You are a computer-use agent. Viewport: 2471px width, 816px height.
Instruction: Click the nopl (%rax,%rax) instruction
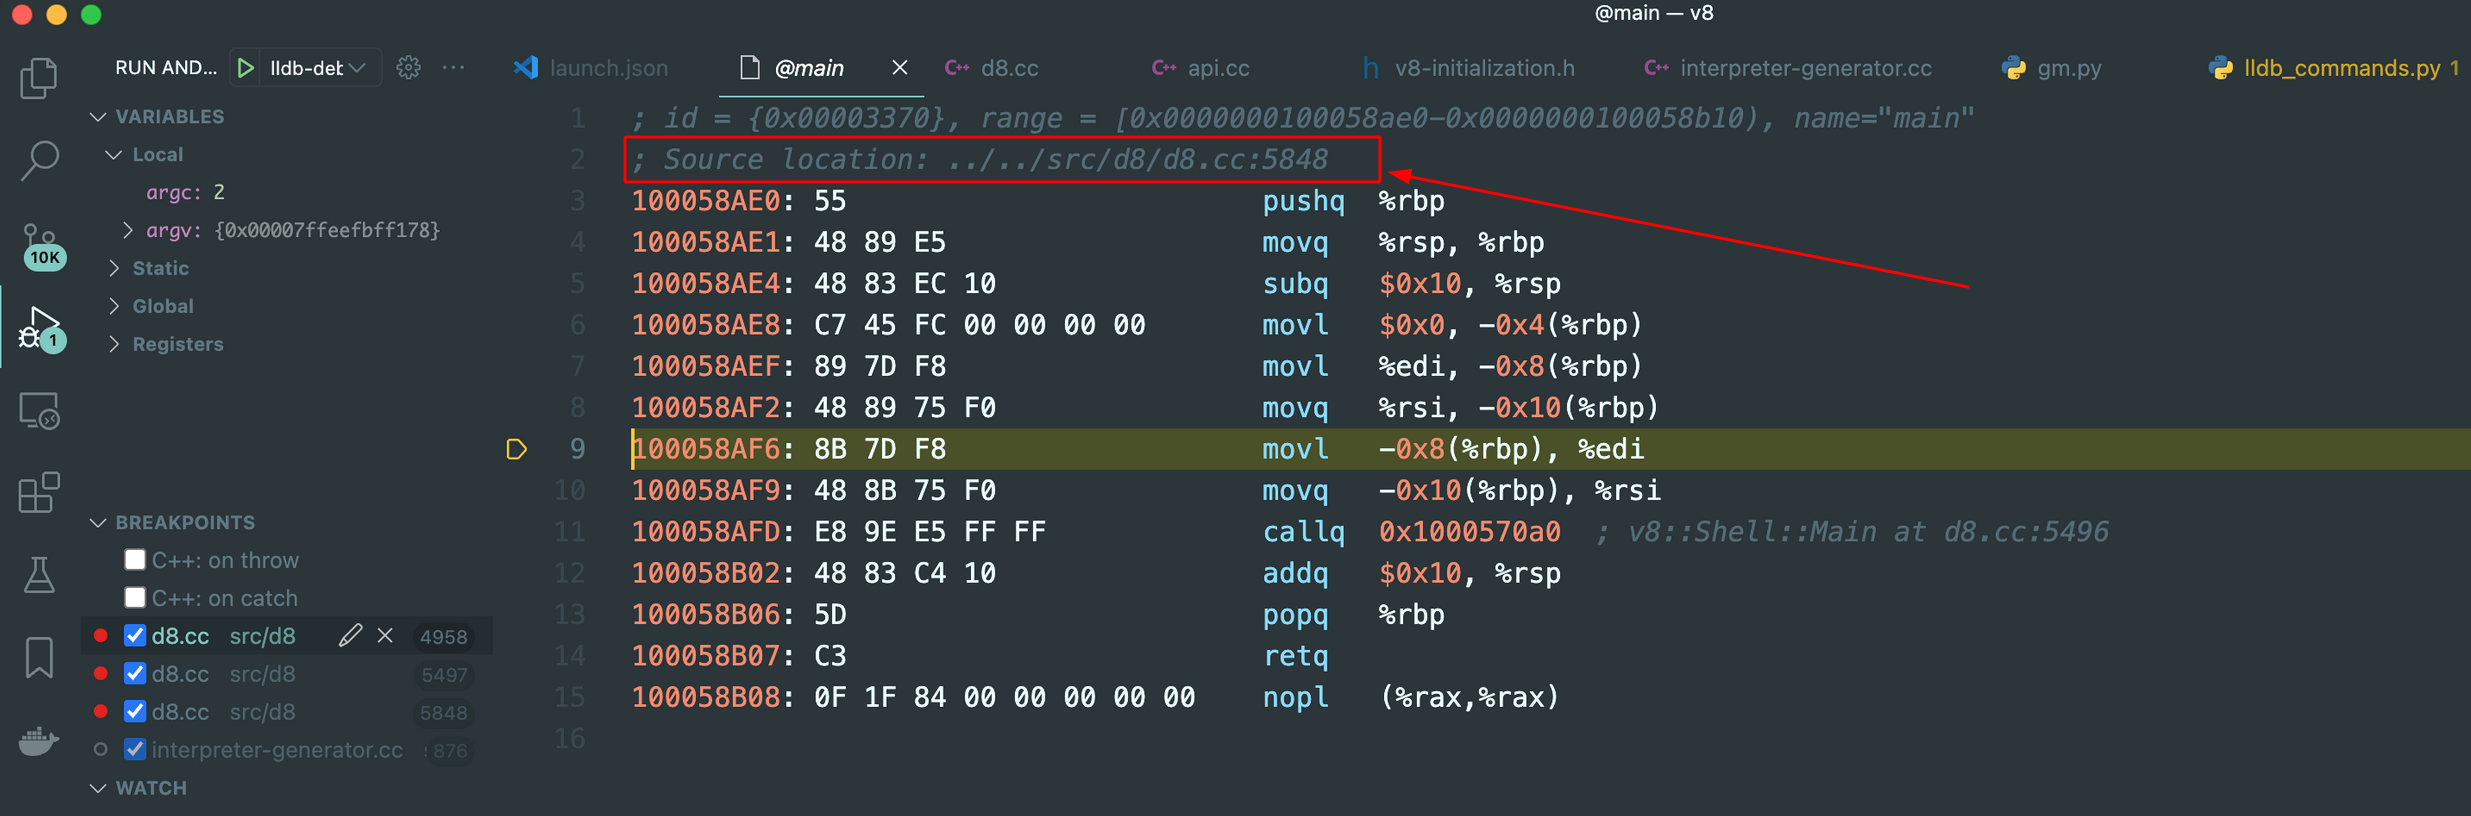tap(1410, 698)
